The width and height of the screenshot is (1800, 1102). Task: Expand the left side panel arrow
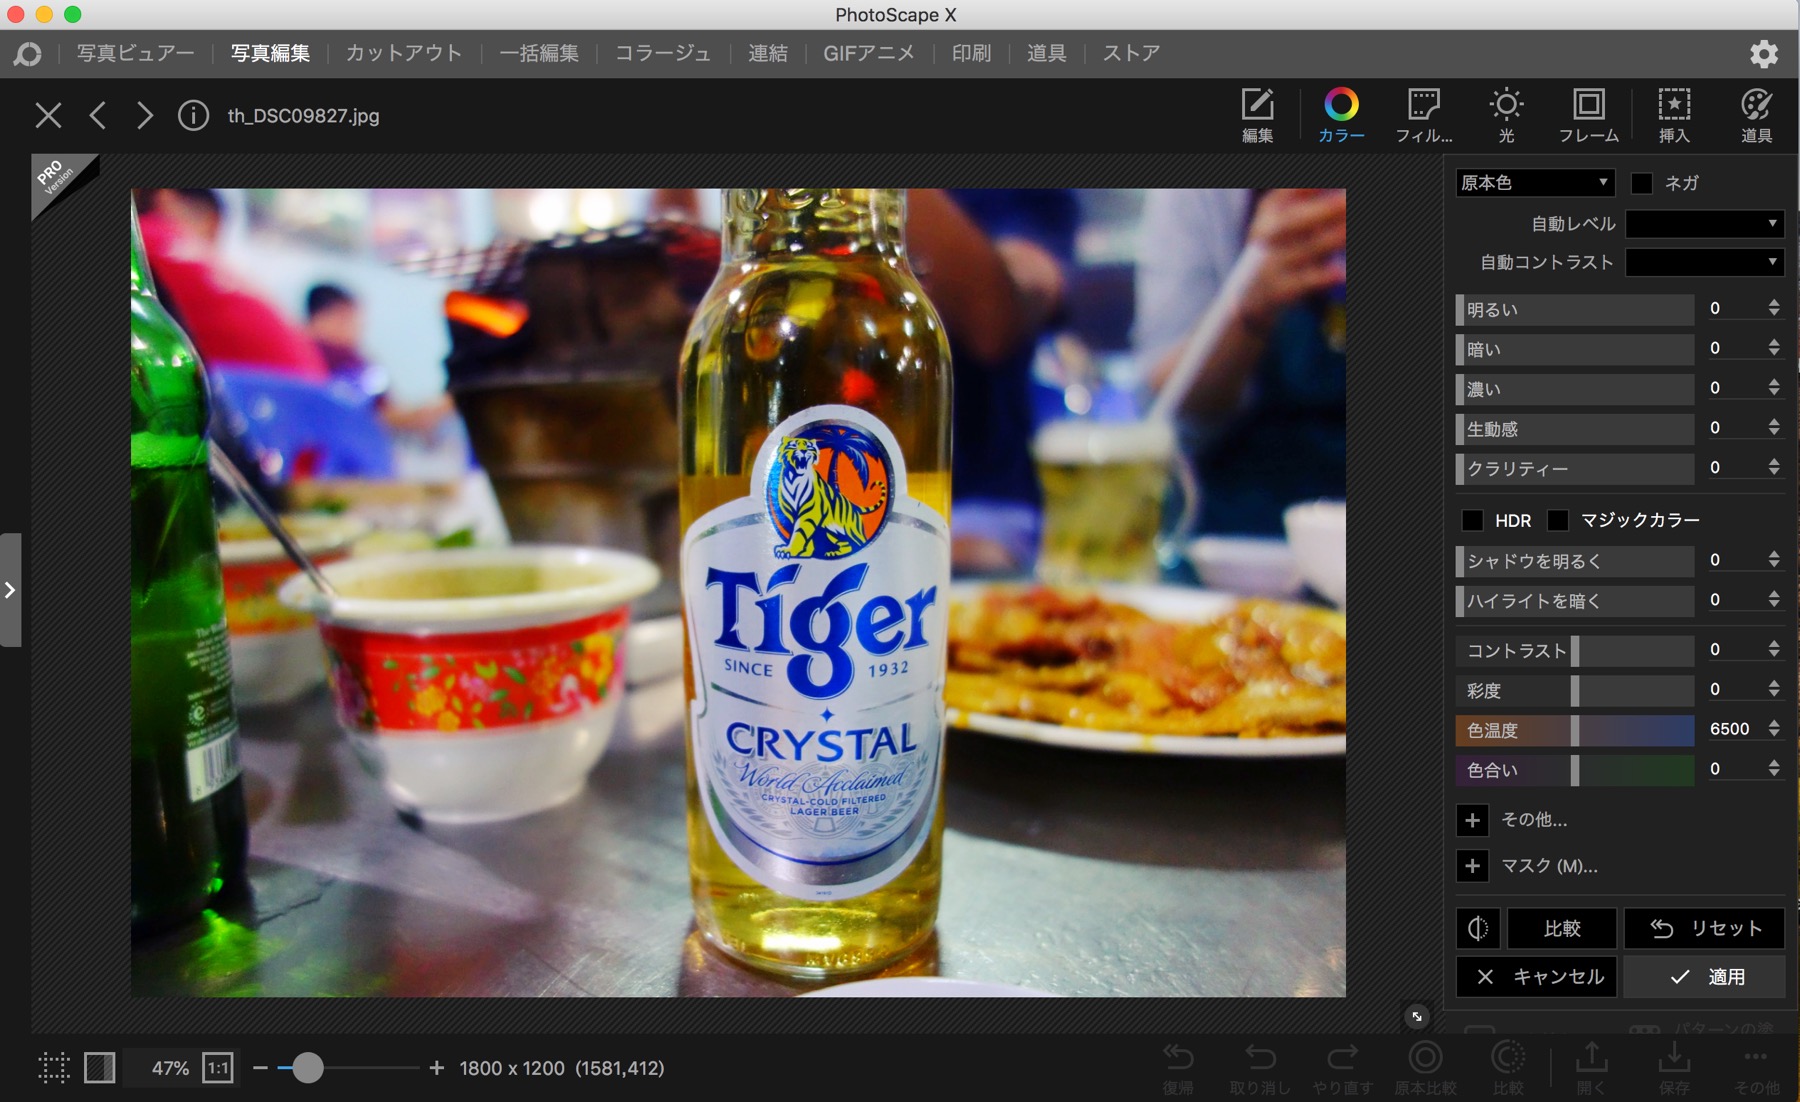point(10,590)
